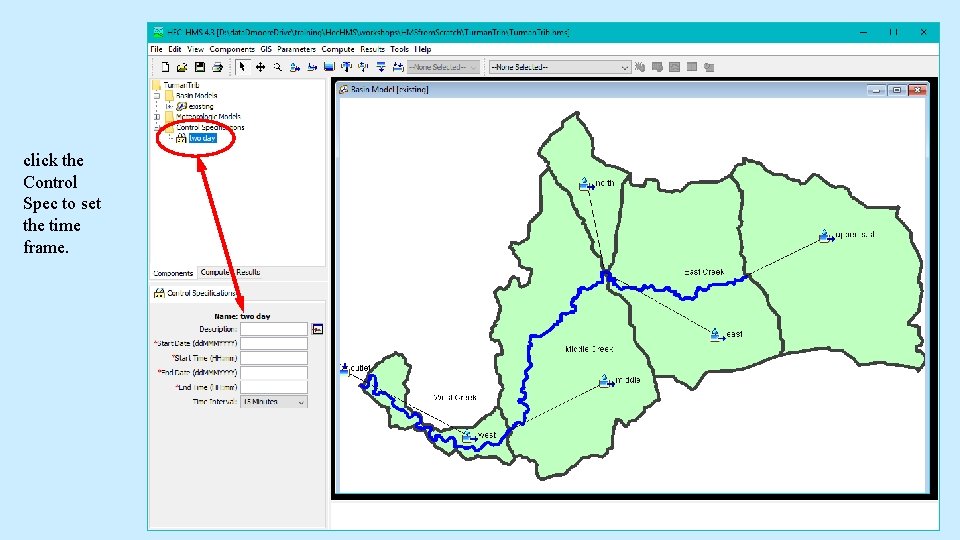Select the Source creation tool
960x540 pixels.
click(381, 67)
